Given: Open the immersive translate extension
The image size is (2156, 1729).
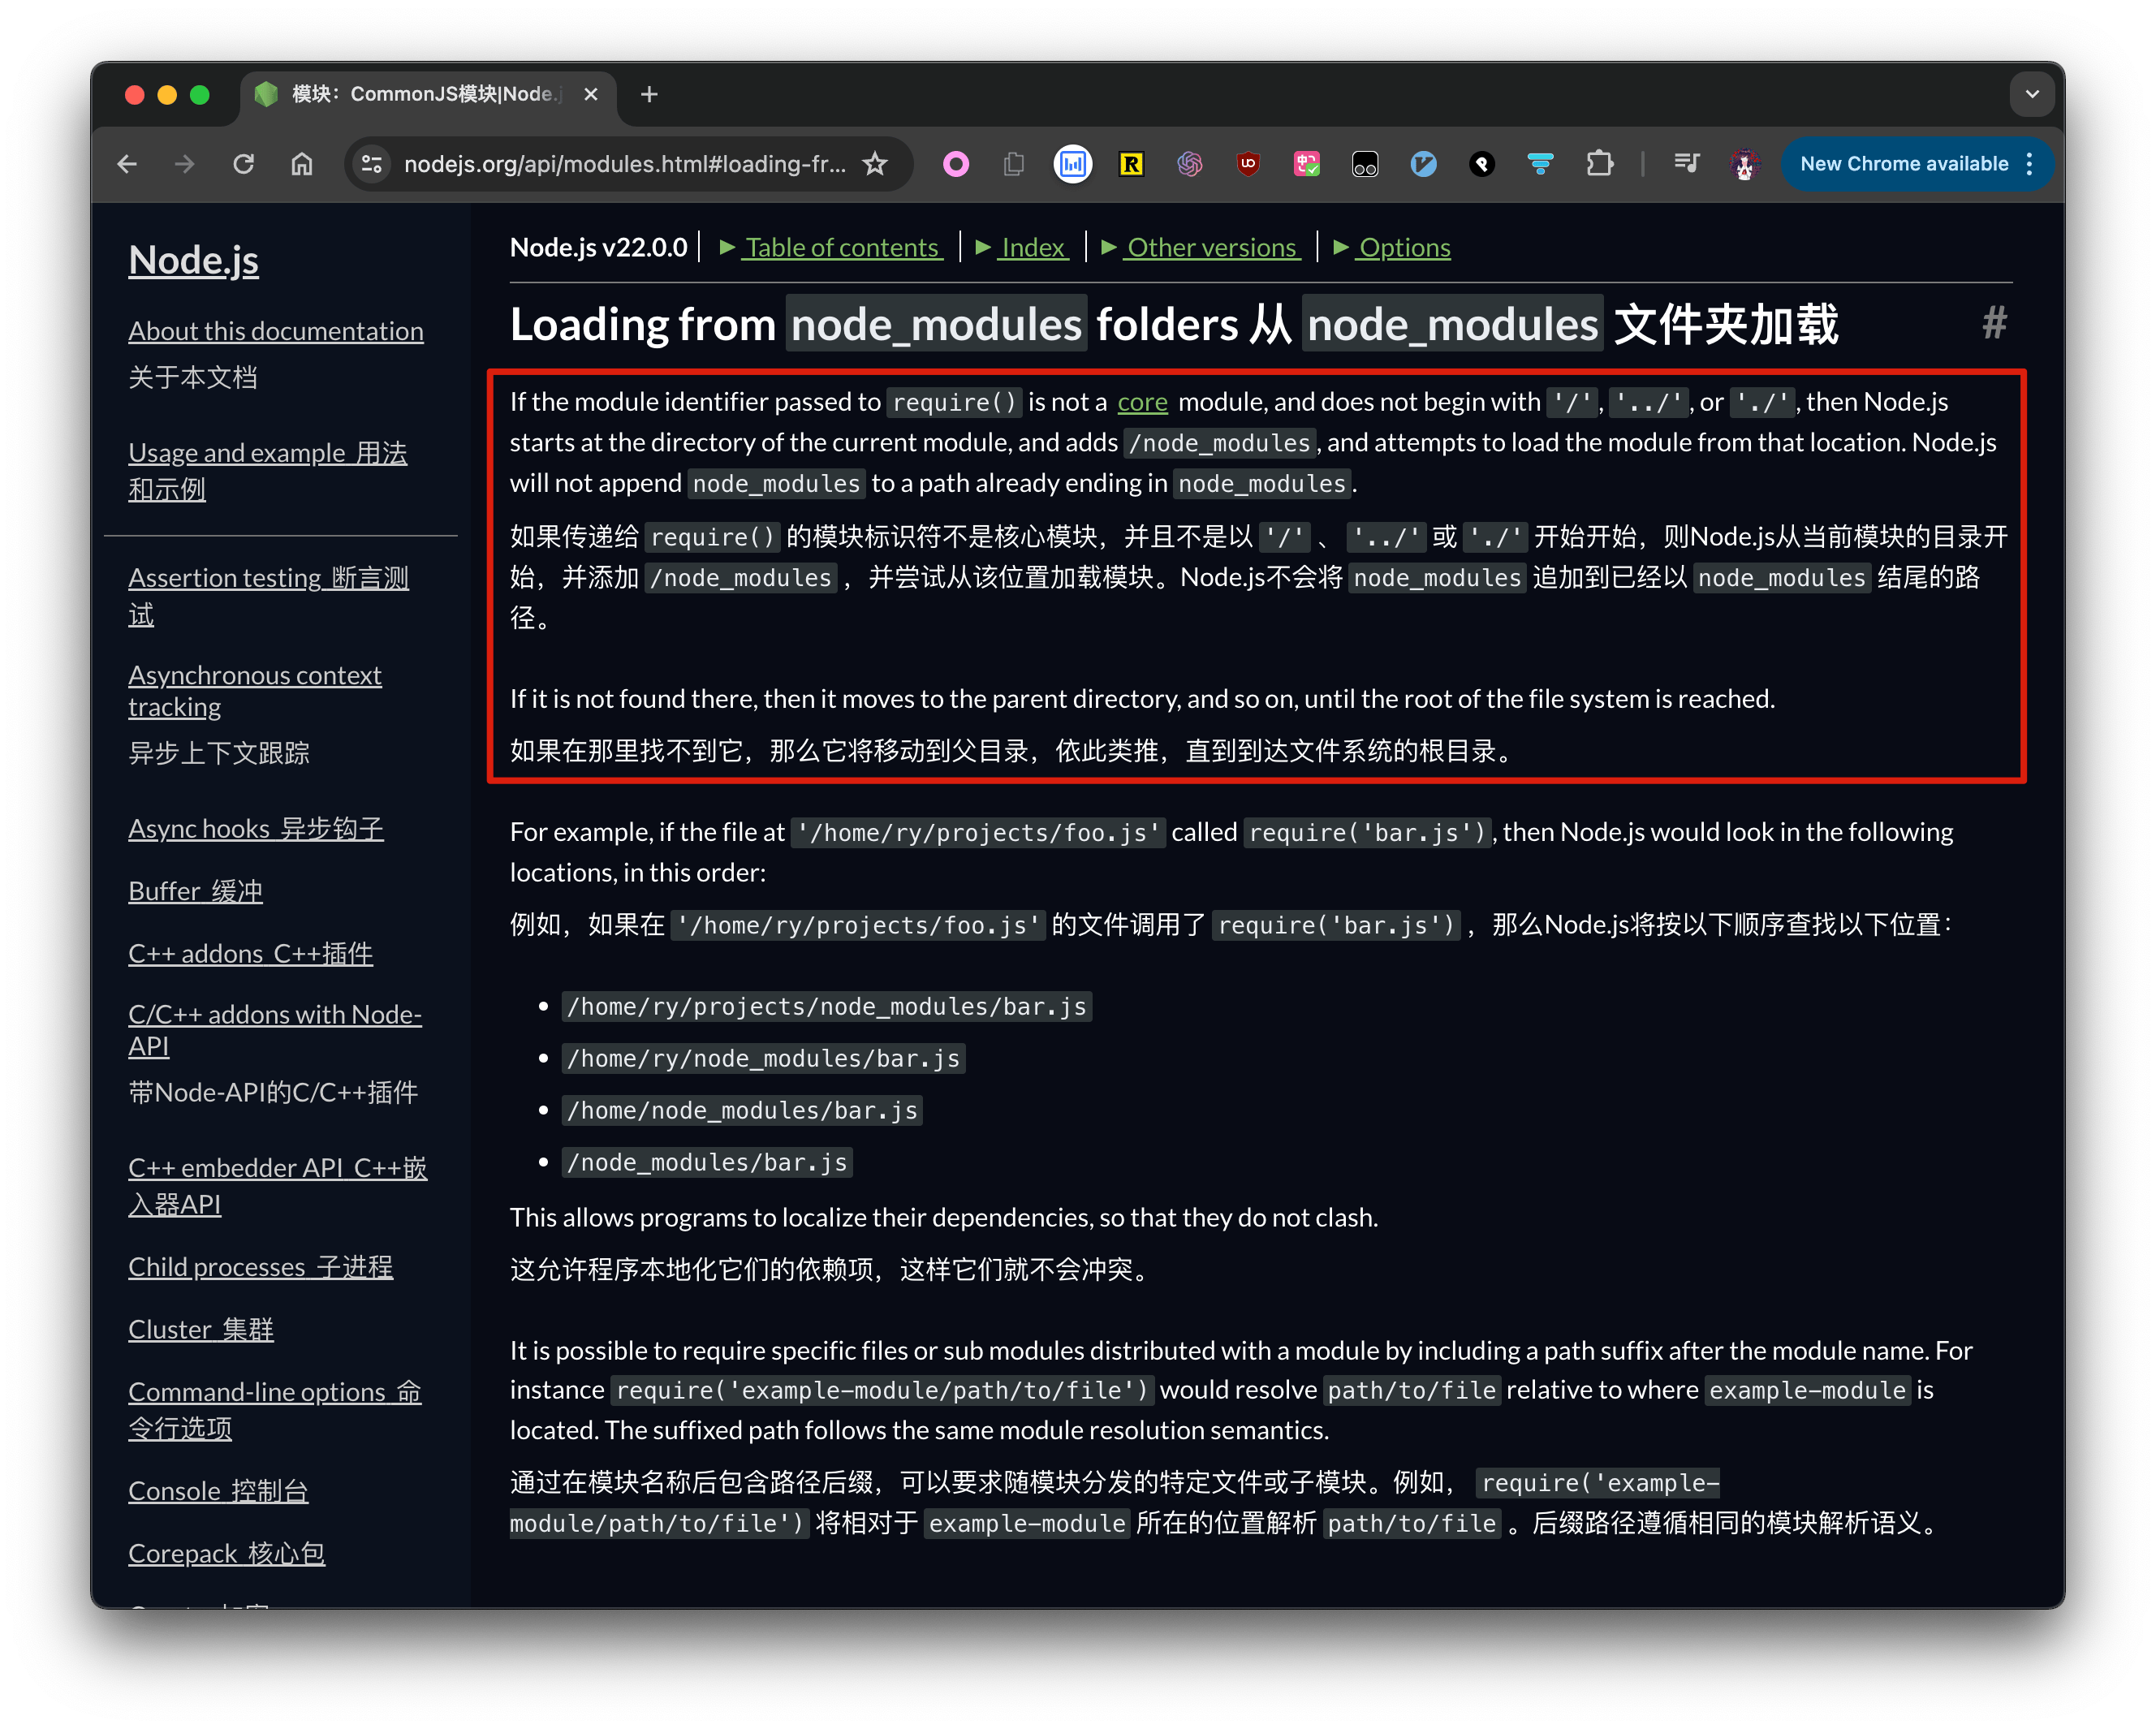Looking at the screenshot, I should tap(1306, 164).
